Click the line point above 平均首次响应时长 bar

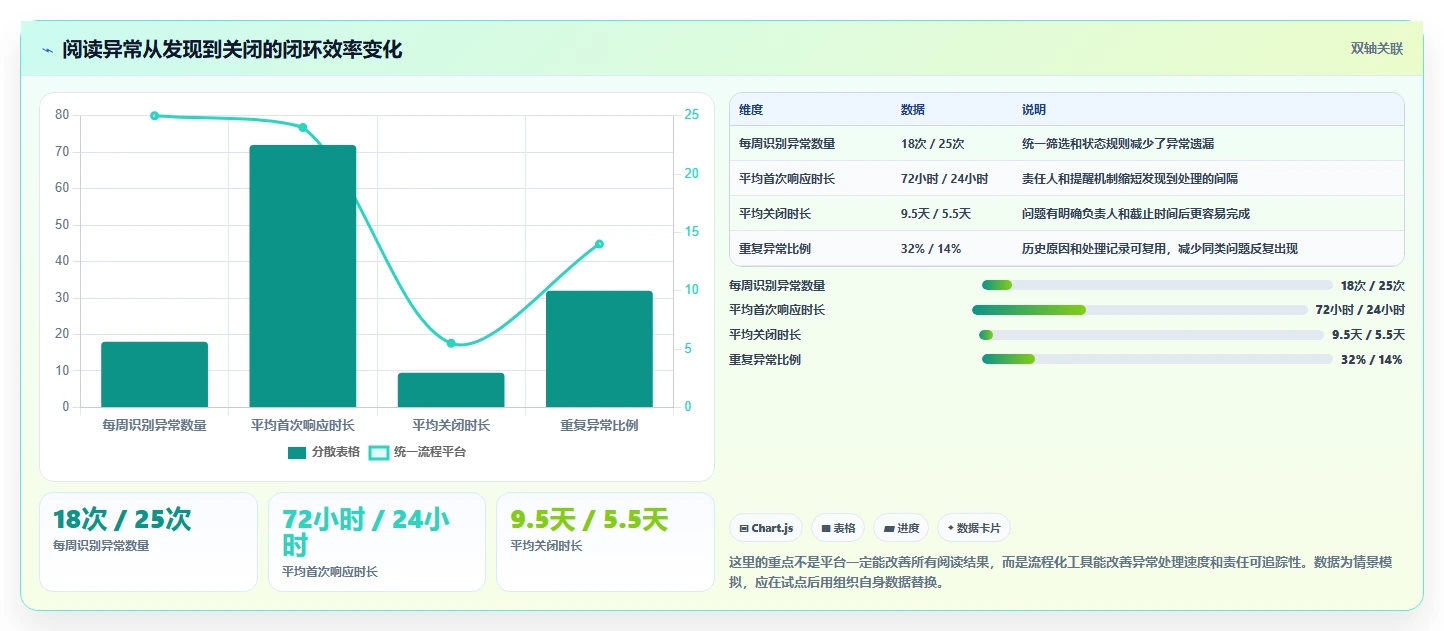click(303, 127)
